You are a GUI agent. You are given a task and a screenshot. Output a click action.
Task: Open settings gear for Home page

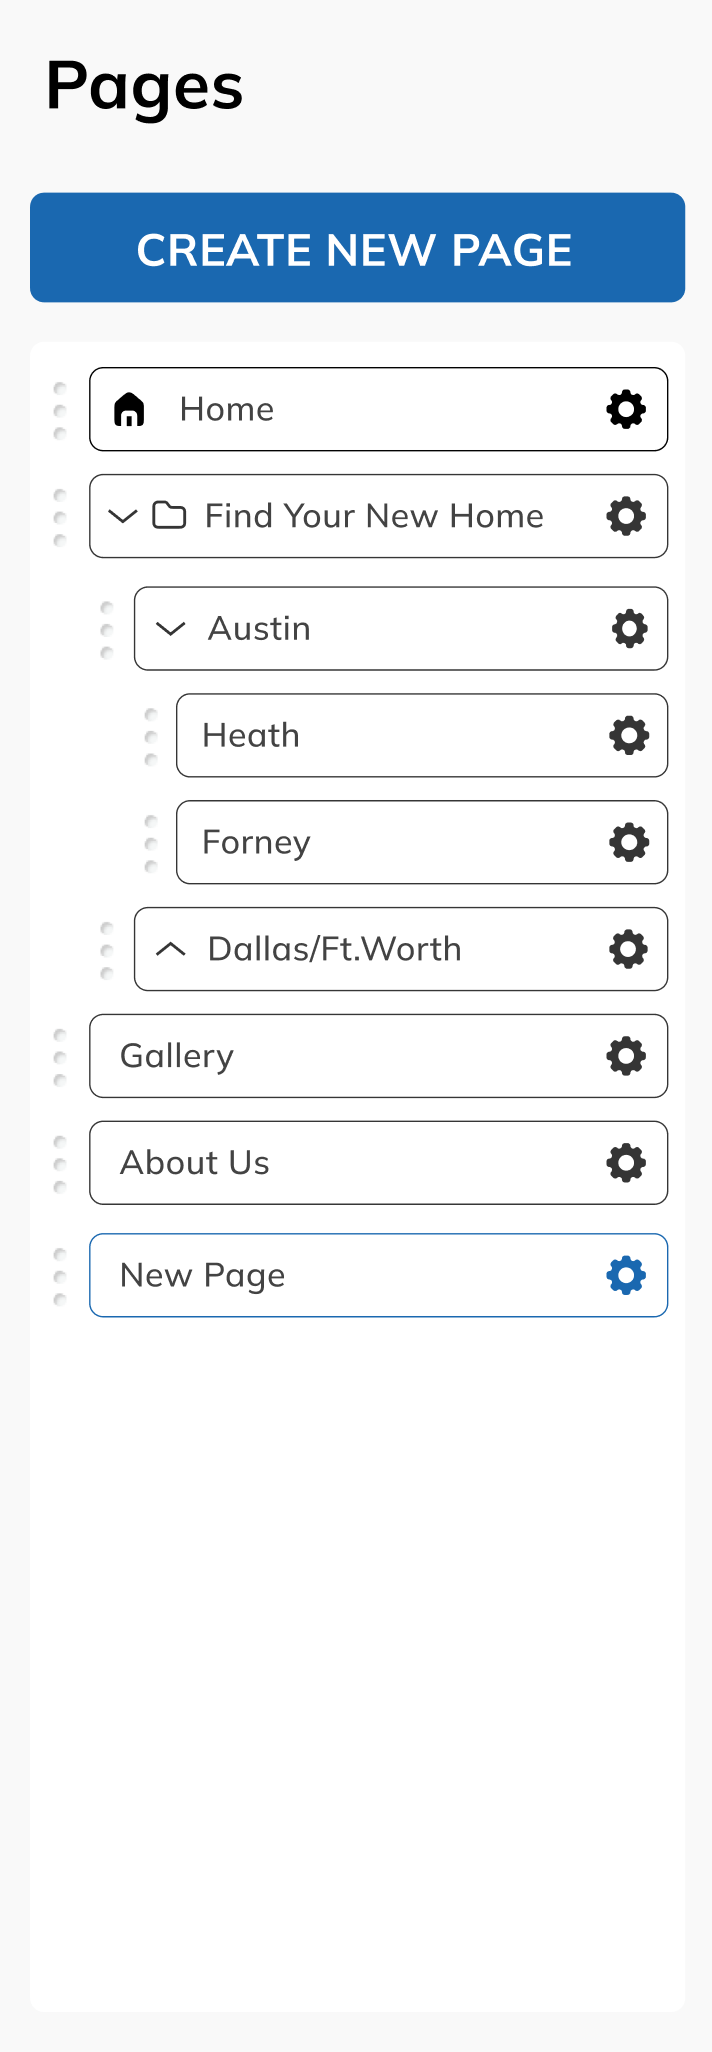[x=626, y=409]
